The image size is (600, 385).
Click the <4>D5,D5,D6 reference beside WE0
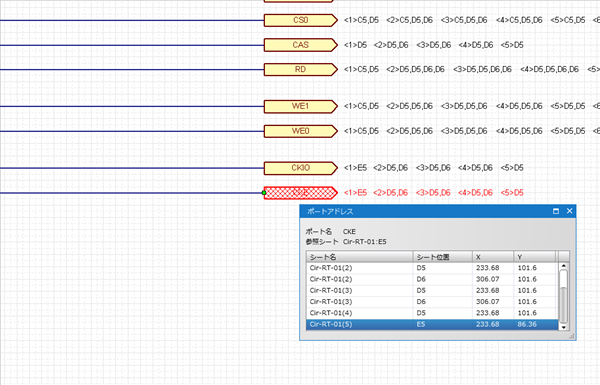[x=519, y=131]
